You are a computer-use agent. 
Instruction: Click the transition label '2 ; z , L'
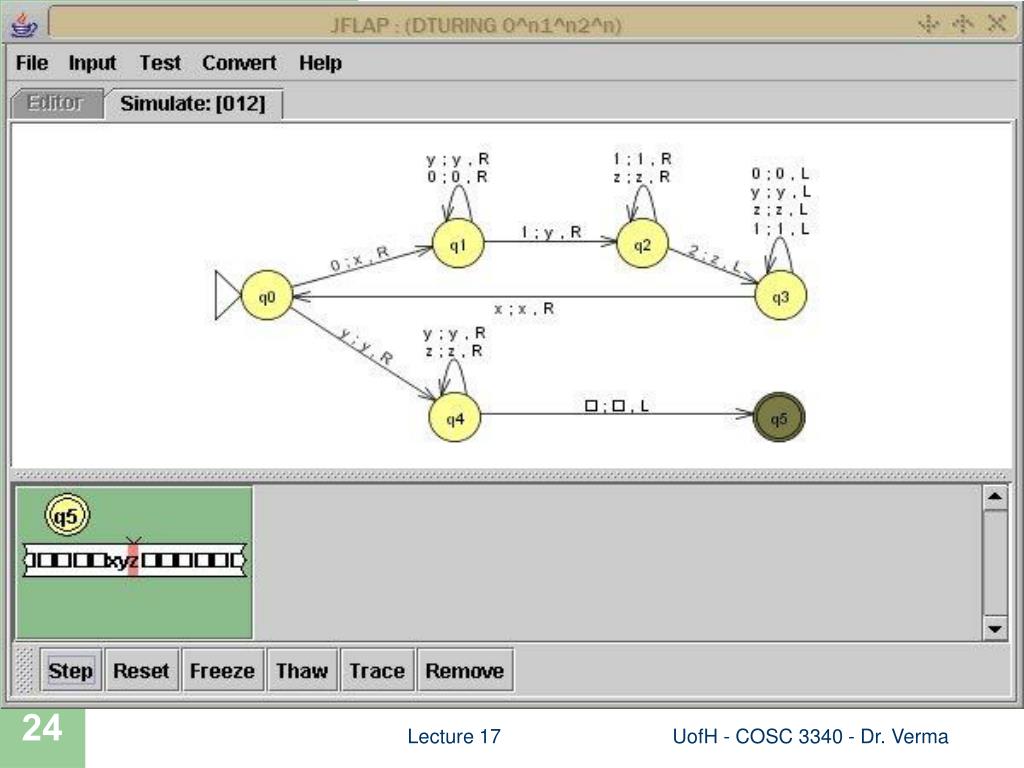715,259
